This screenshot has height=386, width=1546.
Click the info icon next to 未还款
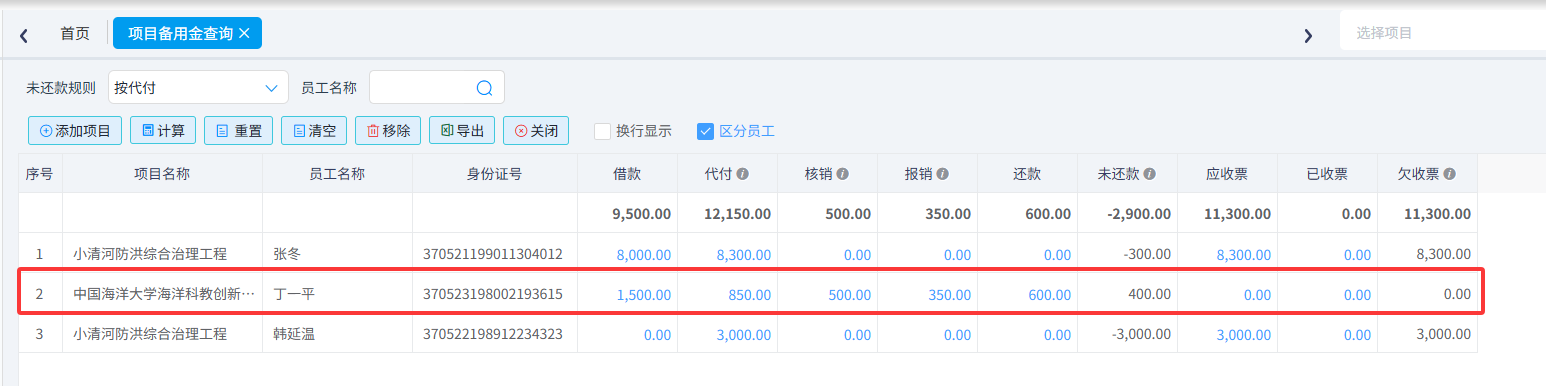tap(1150, 174)
